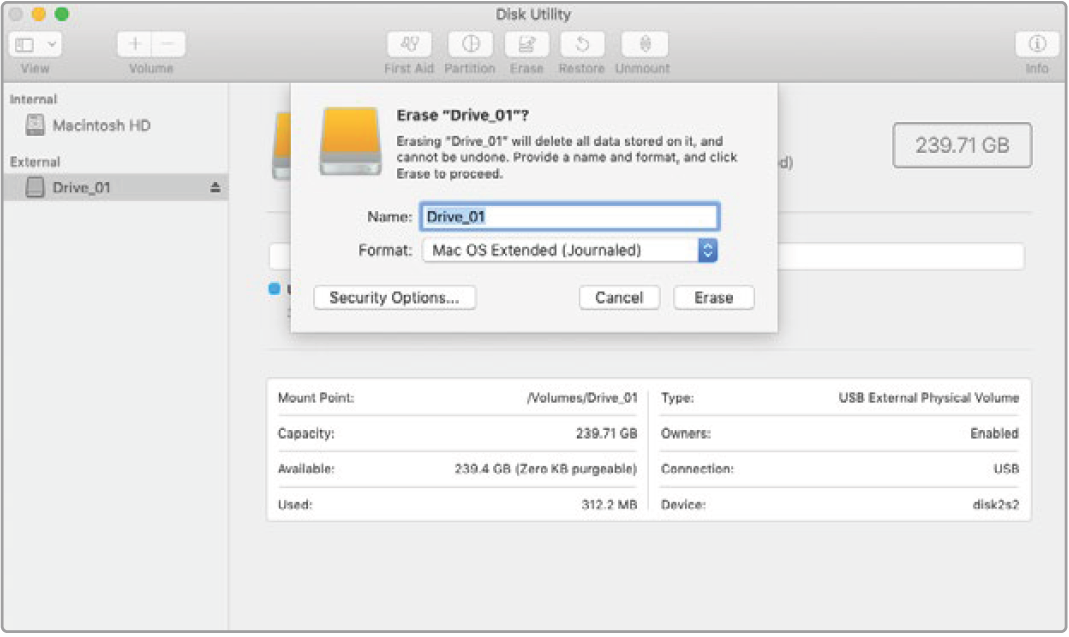This screenshot has height=637, width=1069.
Task: Open the Format dropdown menu
Action: coord(569,250)
